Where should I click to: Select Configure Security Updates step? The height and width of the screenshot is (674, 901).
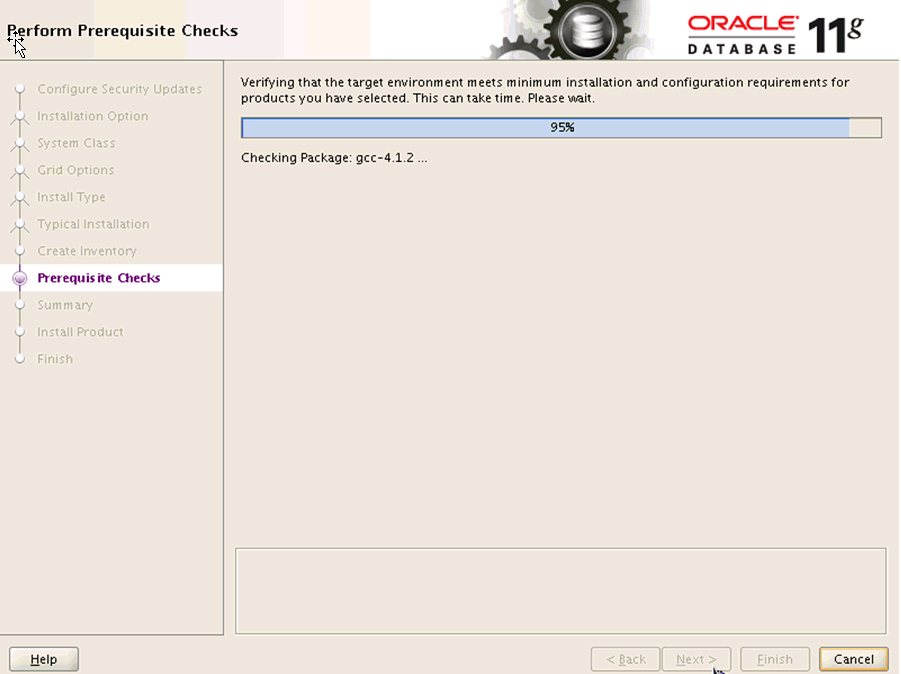click(120, 89)
